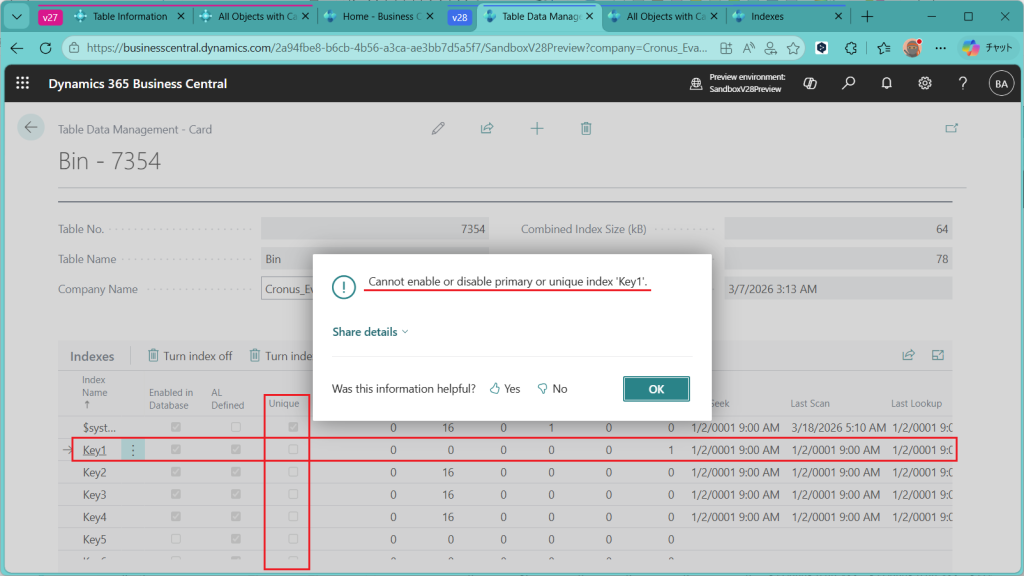
Task: Click the app launcher waffle icon
Action: click(23, 84)
